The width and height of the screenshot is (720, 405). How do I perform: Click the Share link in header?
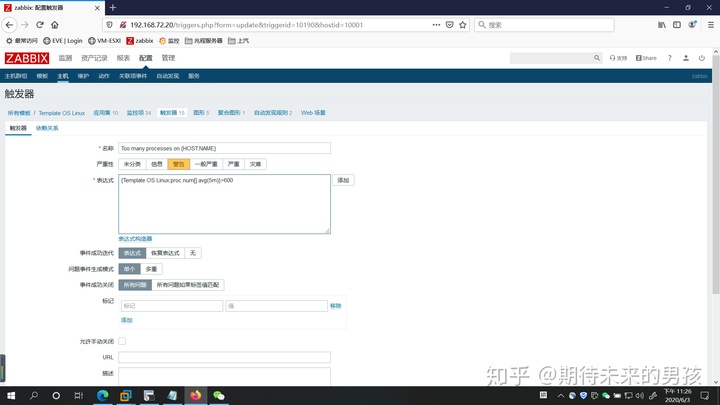click(646, 58)
